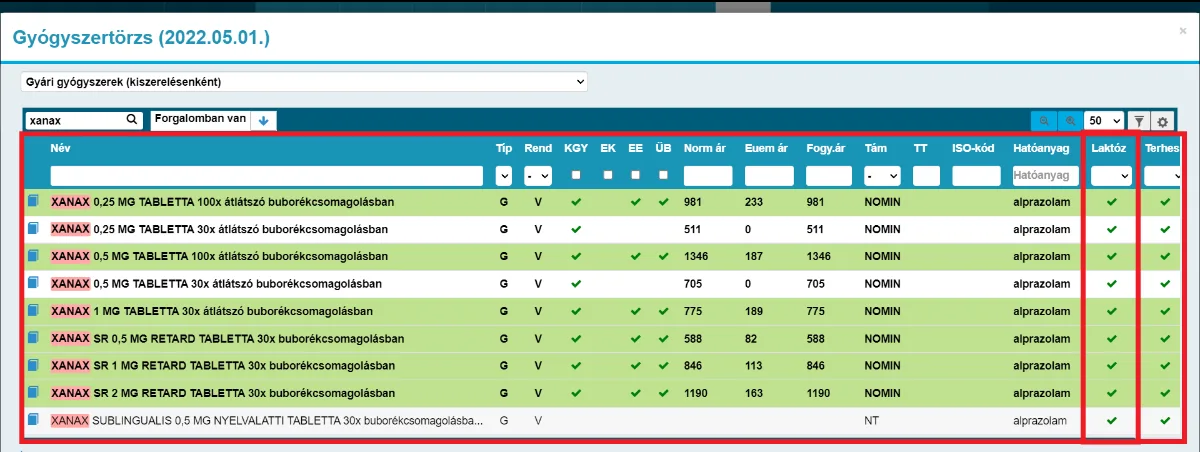The height and width of the screenshot is (452, 1200).
Task: Click EE checkmark in XANAX 0,5 MG 100x row
Action: (x=635, y=257)
